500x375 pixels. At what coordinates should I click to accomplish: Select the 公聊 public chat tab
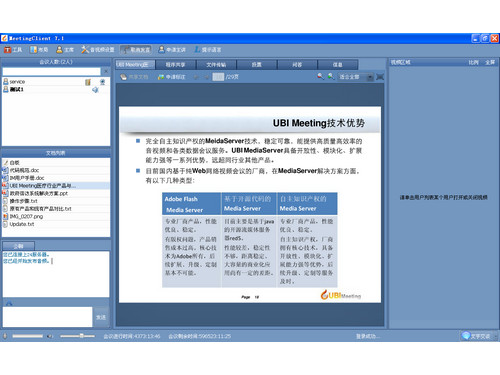(18, 246)
